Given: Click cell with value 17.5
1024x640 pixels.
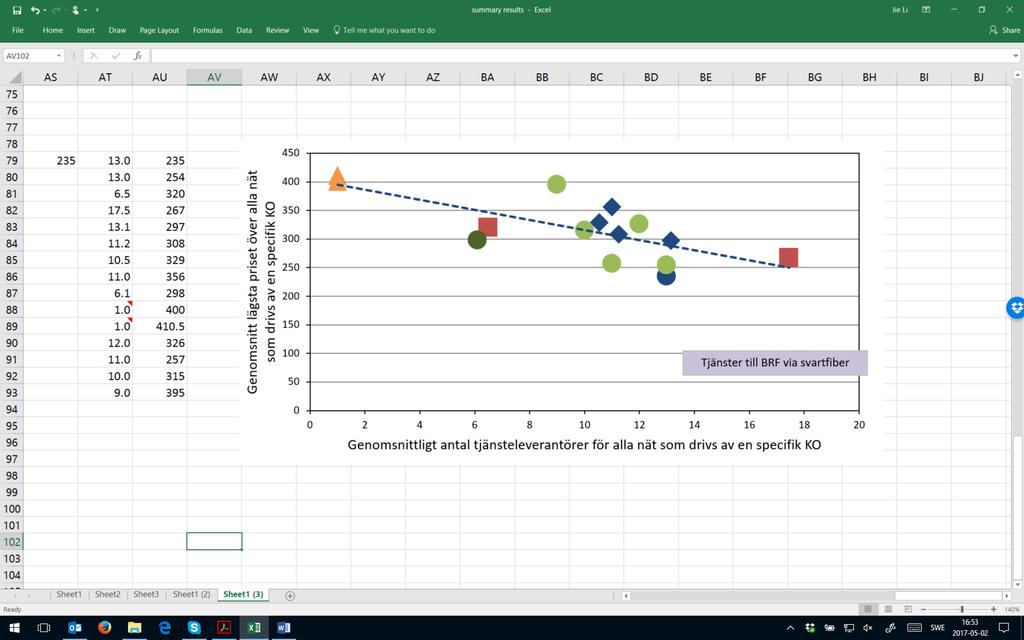Looking at the screenshot, I should click(105, 210).
